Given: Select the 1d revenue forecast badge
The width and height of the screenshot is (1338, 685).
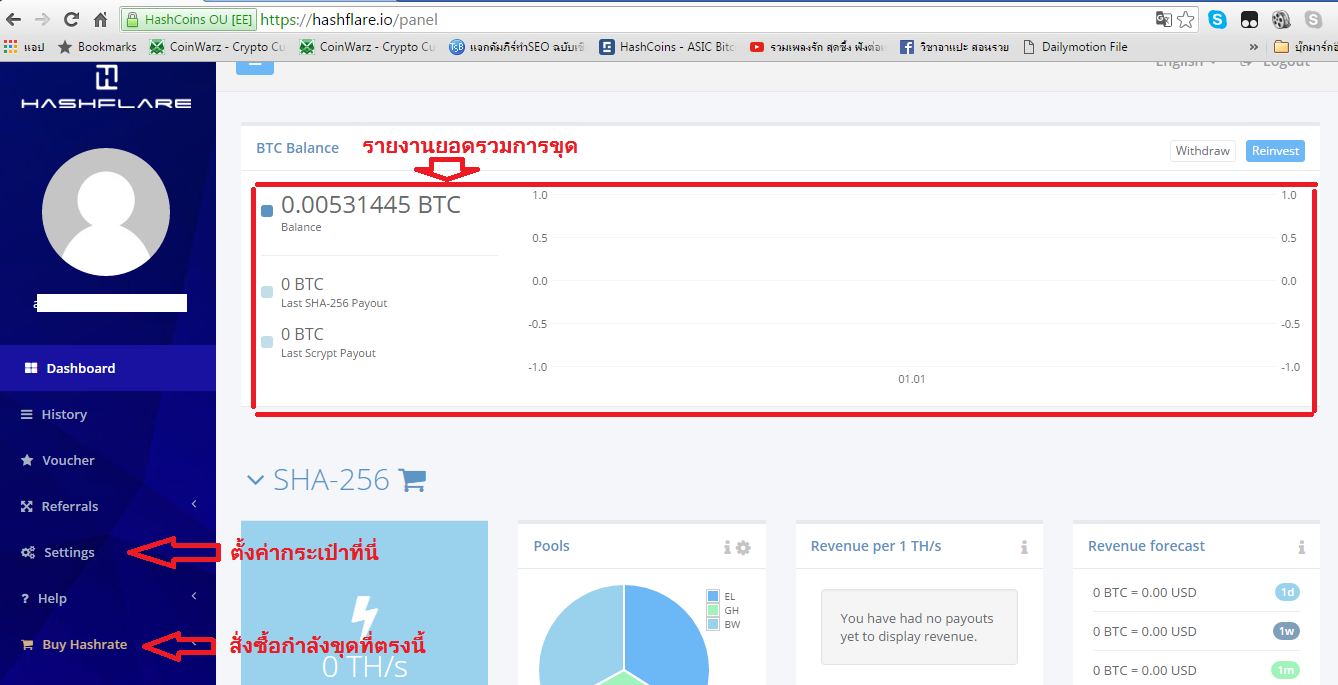Looking at the screenshot, I should (1287, 592).
